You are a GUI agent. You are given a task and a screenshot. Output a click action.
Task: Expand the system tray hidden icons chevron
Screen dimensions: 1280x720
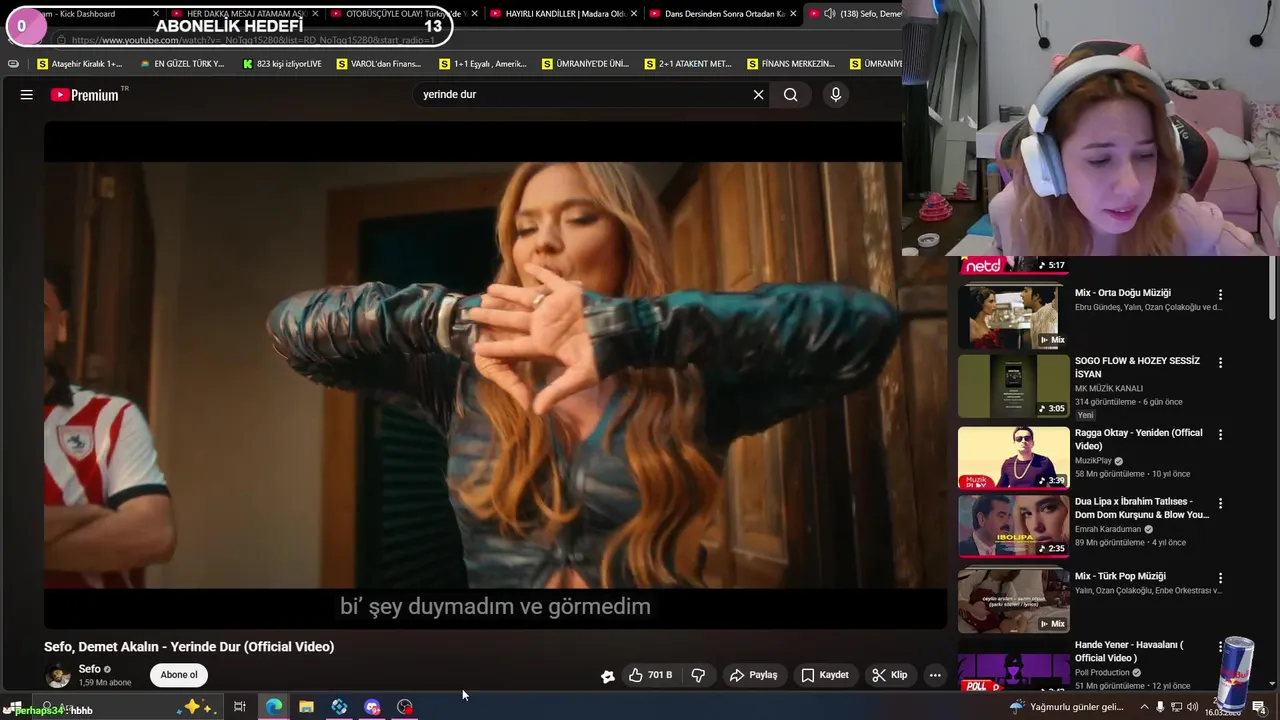point(1145,707)
